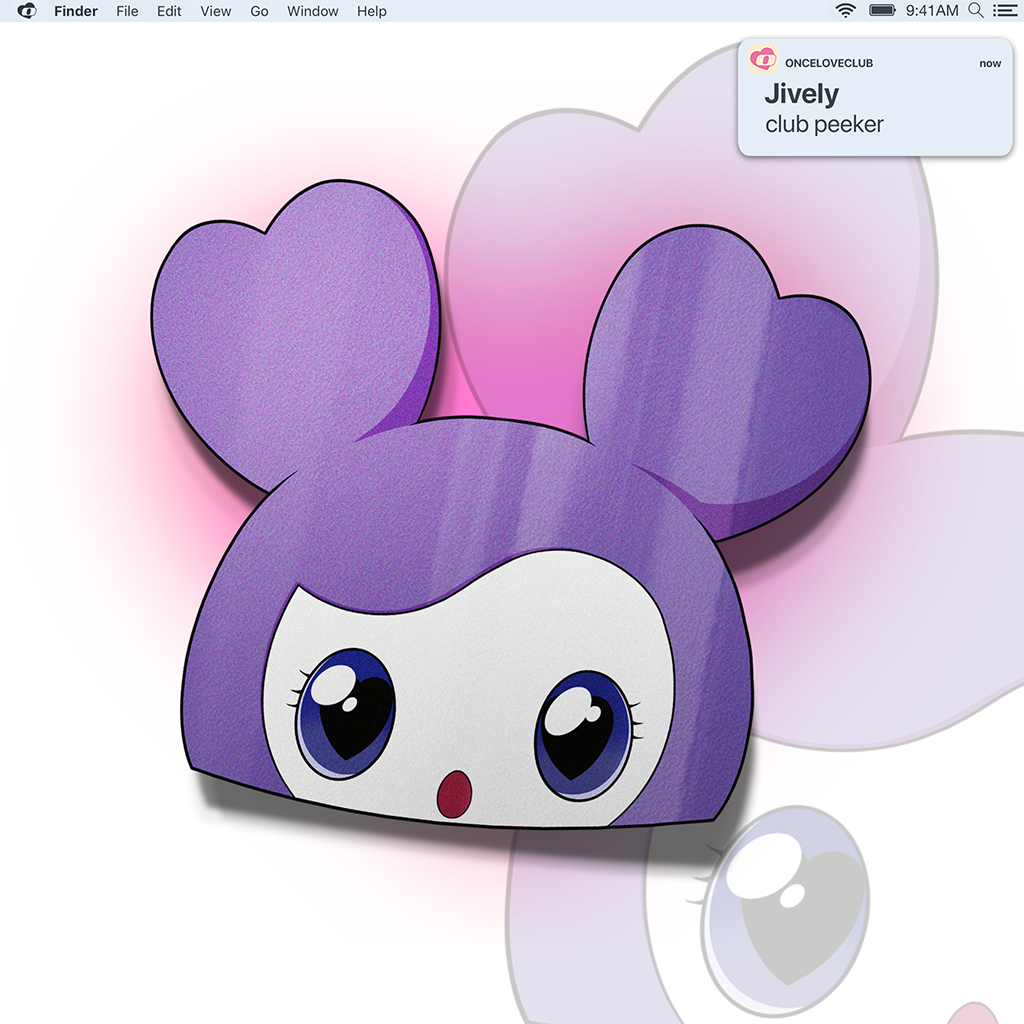
Task: Click the battery status icon
Action: (x=882, y=11)
